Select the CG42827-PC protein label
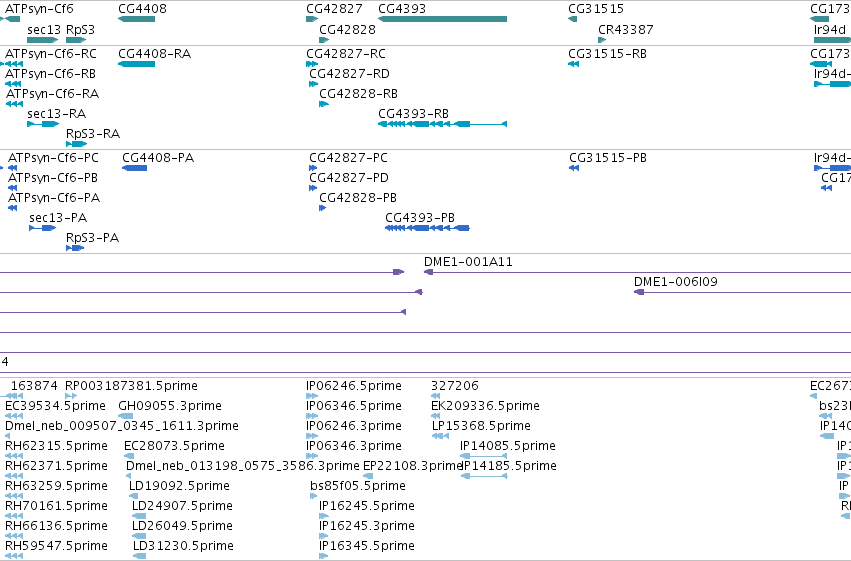 tap(348, 158)
